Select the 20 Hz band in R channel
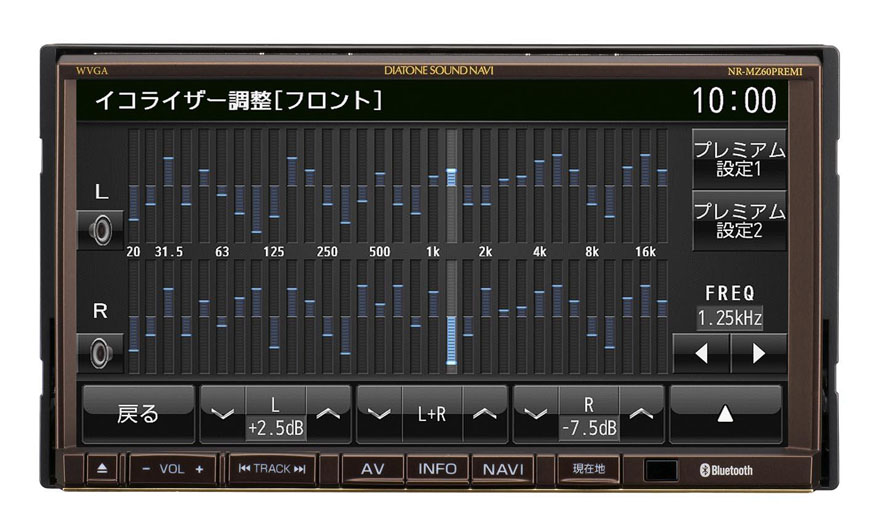The image size is (880, 527). [x=134, y=316]
